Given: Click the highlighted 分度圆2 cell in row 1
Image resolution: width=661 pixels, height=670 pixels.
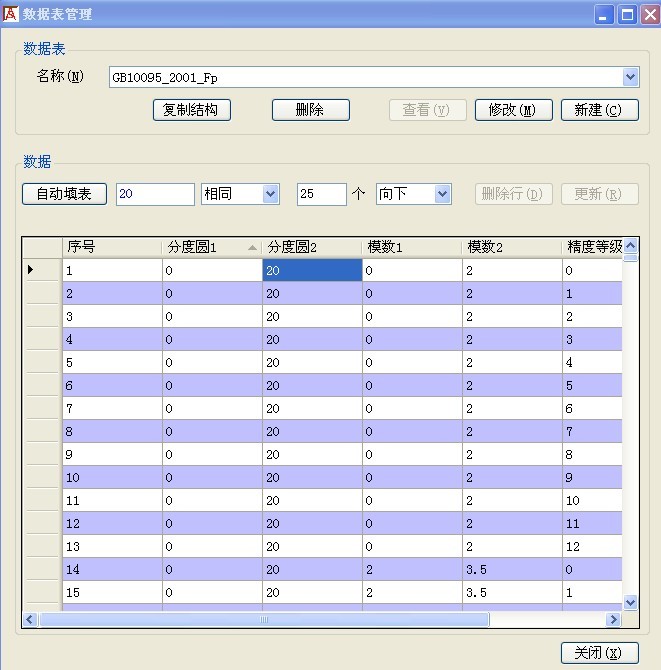Looking at the screenshot, I should click(311, 270).
